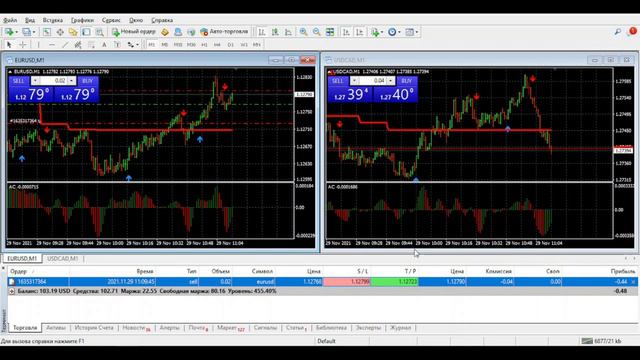This screenshot has width=640, height=360.
Task: Open the red notification badge icon
Action: tap(632, 31)
